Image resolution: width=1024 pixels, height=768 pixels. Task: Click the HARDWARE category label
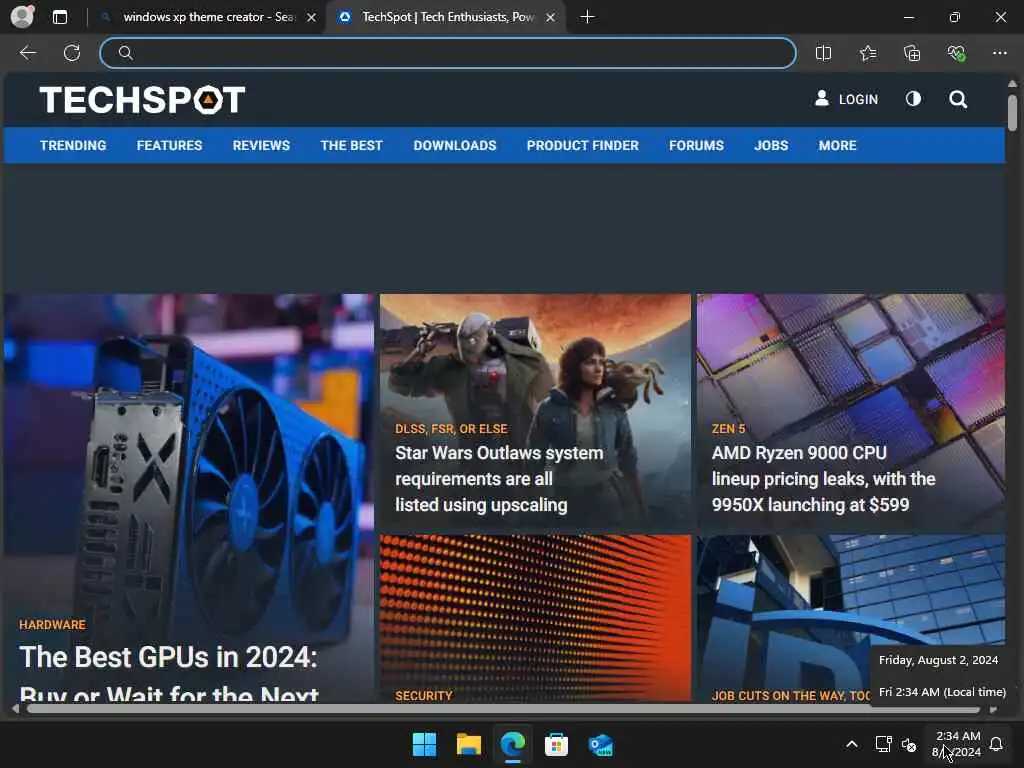(52, 625)
